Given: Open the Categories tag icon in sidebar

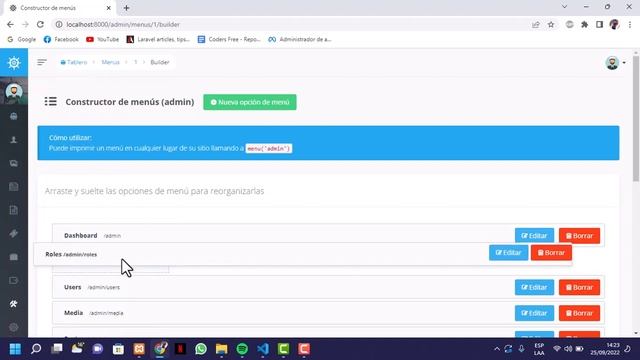Looking at the screenshot, I should pyautogui.click(x=14, y=233).
